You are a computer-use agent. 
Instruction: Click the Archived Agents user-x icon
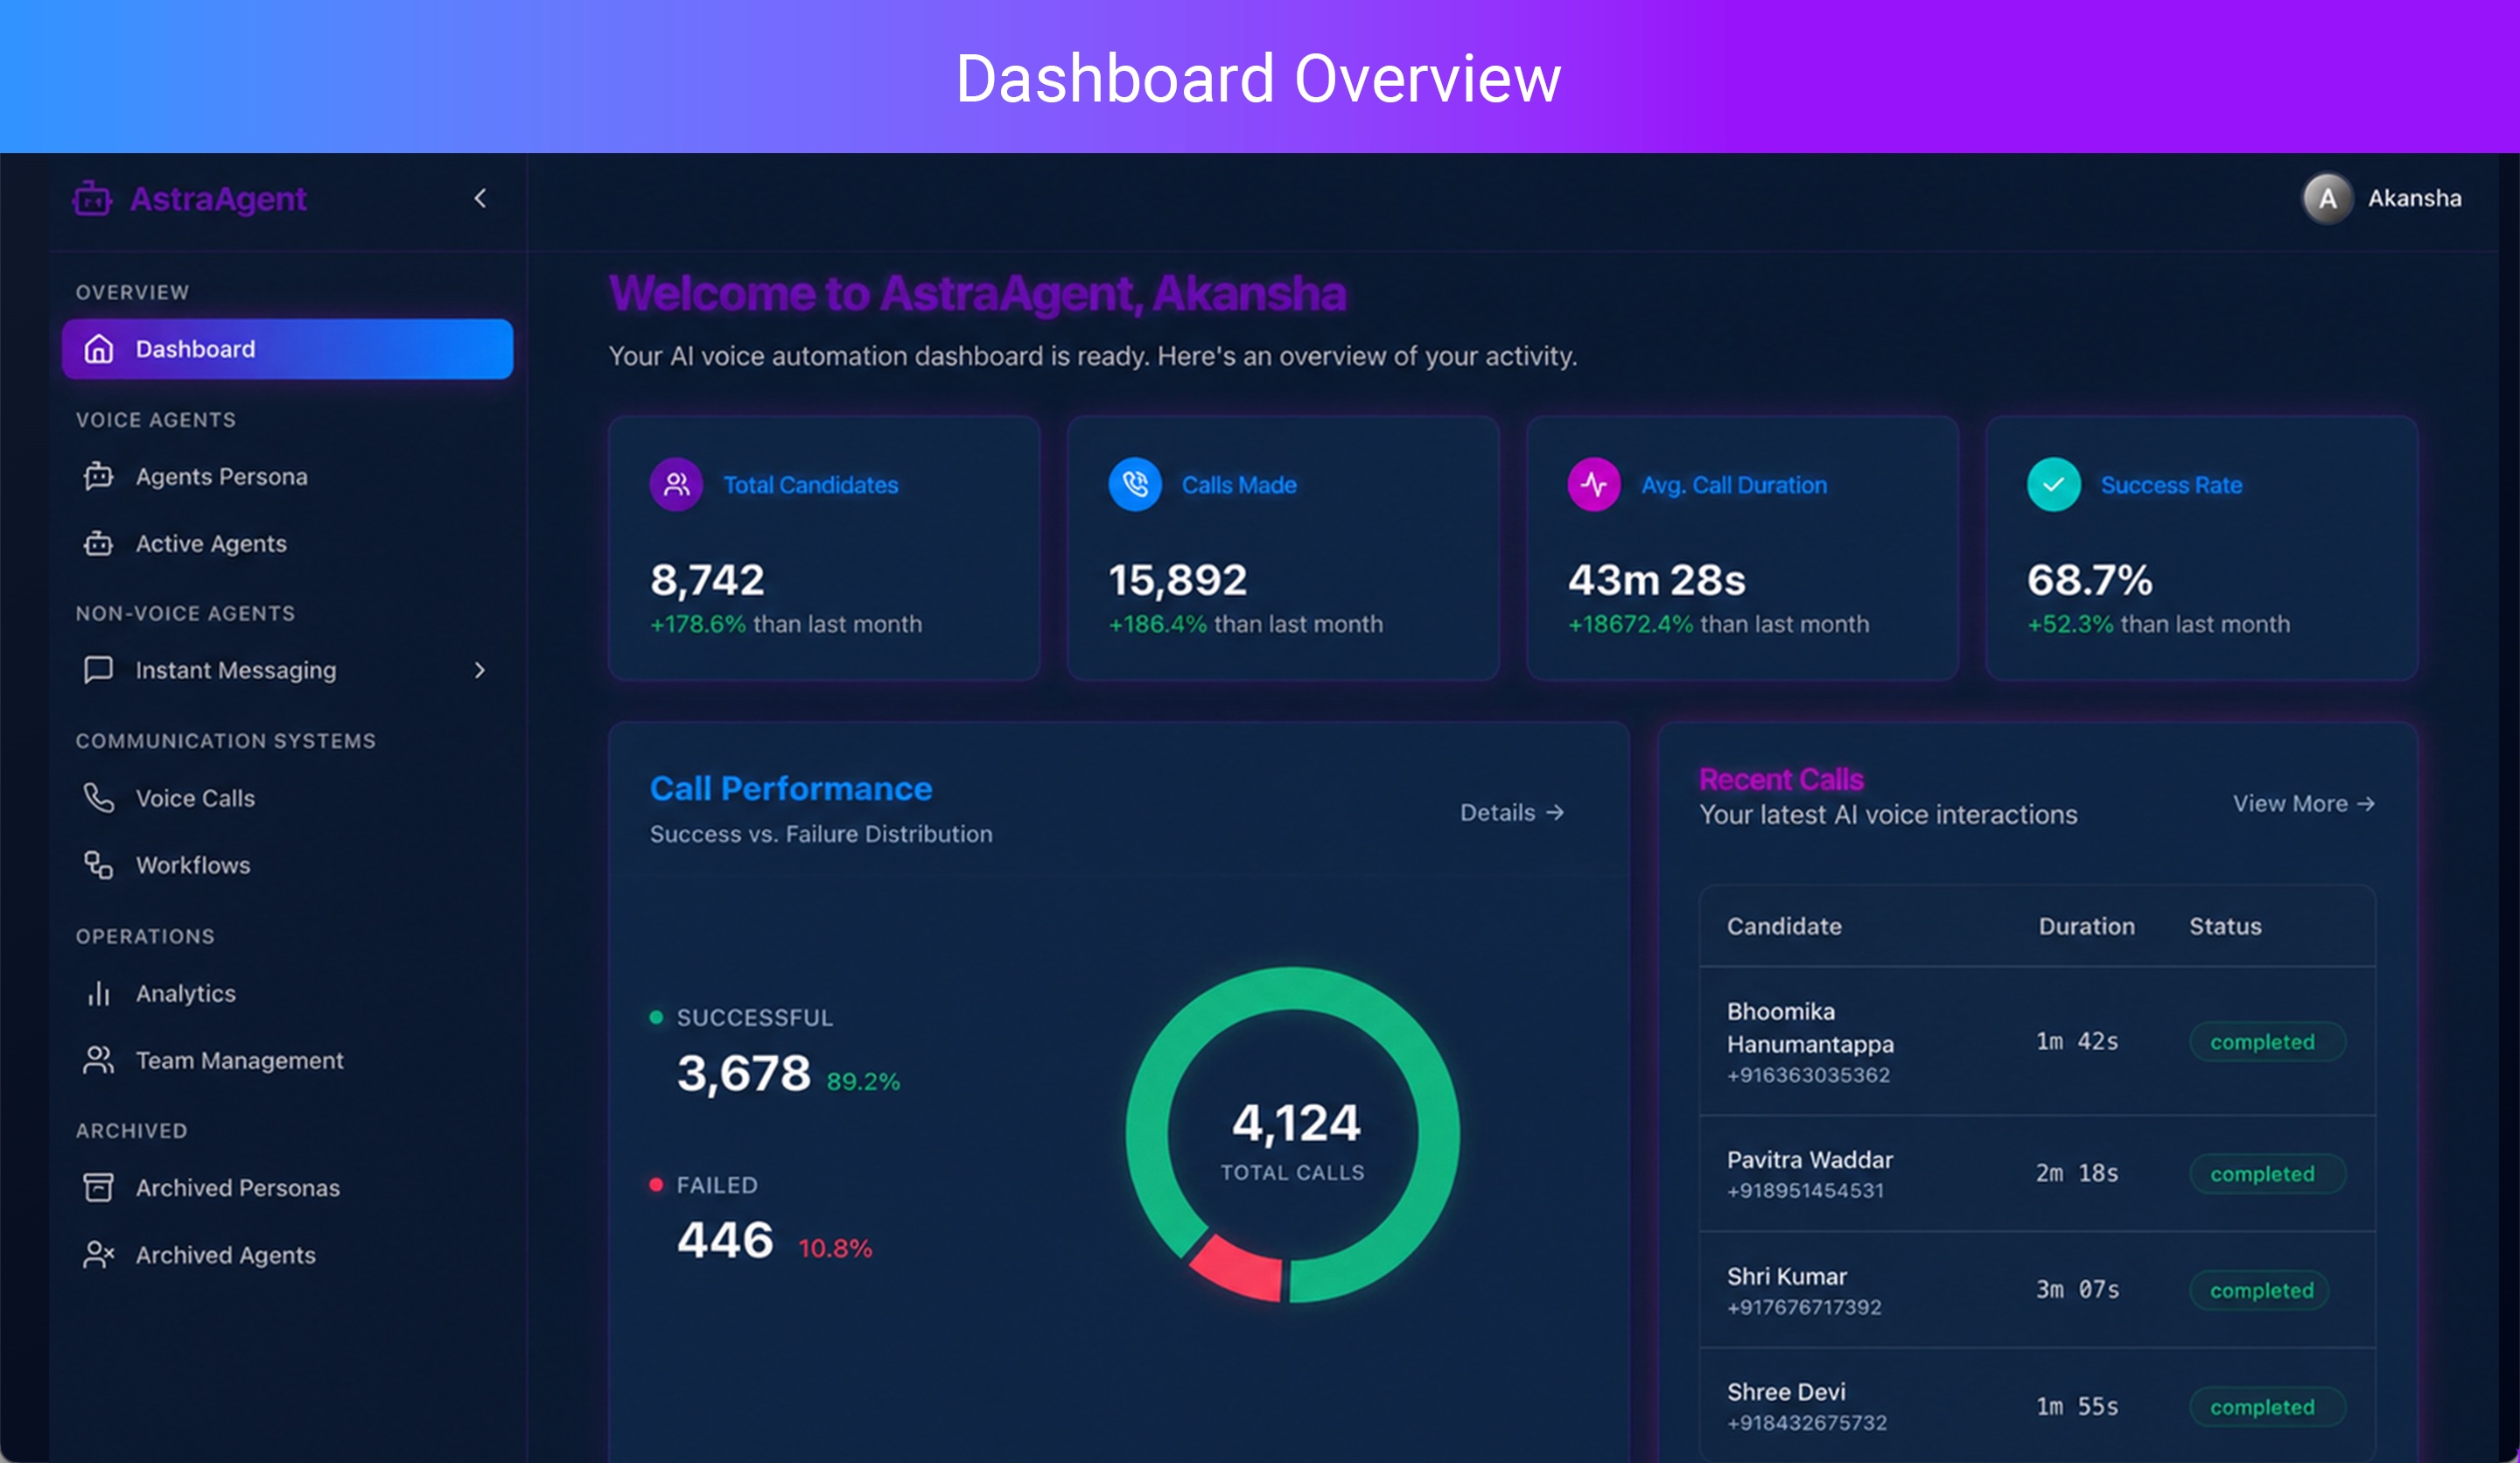(x=98, y=1254)
